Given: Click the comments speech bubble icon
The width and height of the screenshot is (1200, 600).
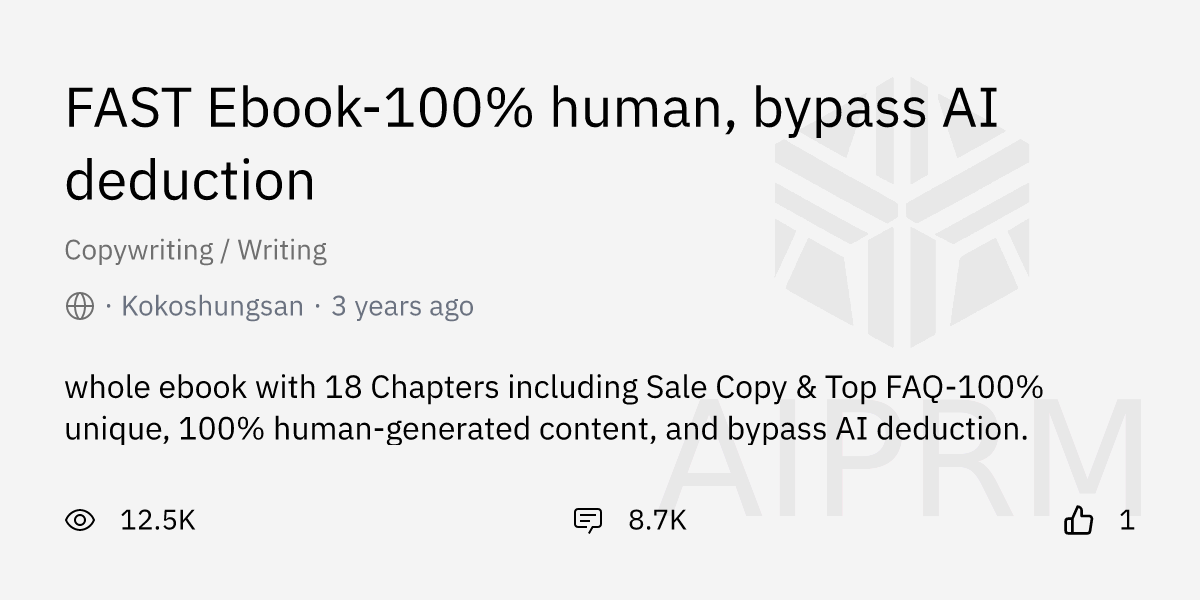Looking at the screenshot, I should click(587, 520).
